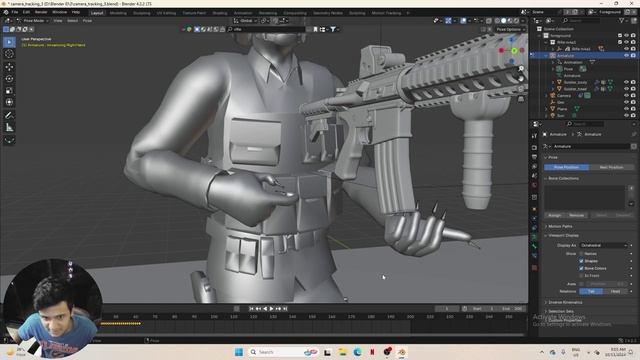
Task: Open the Scene properties tab icon
Action: (x=534, y=176)
